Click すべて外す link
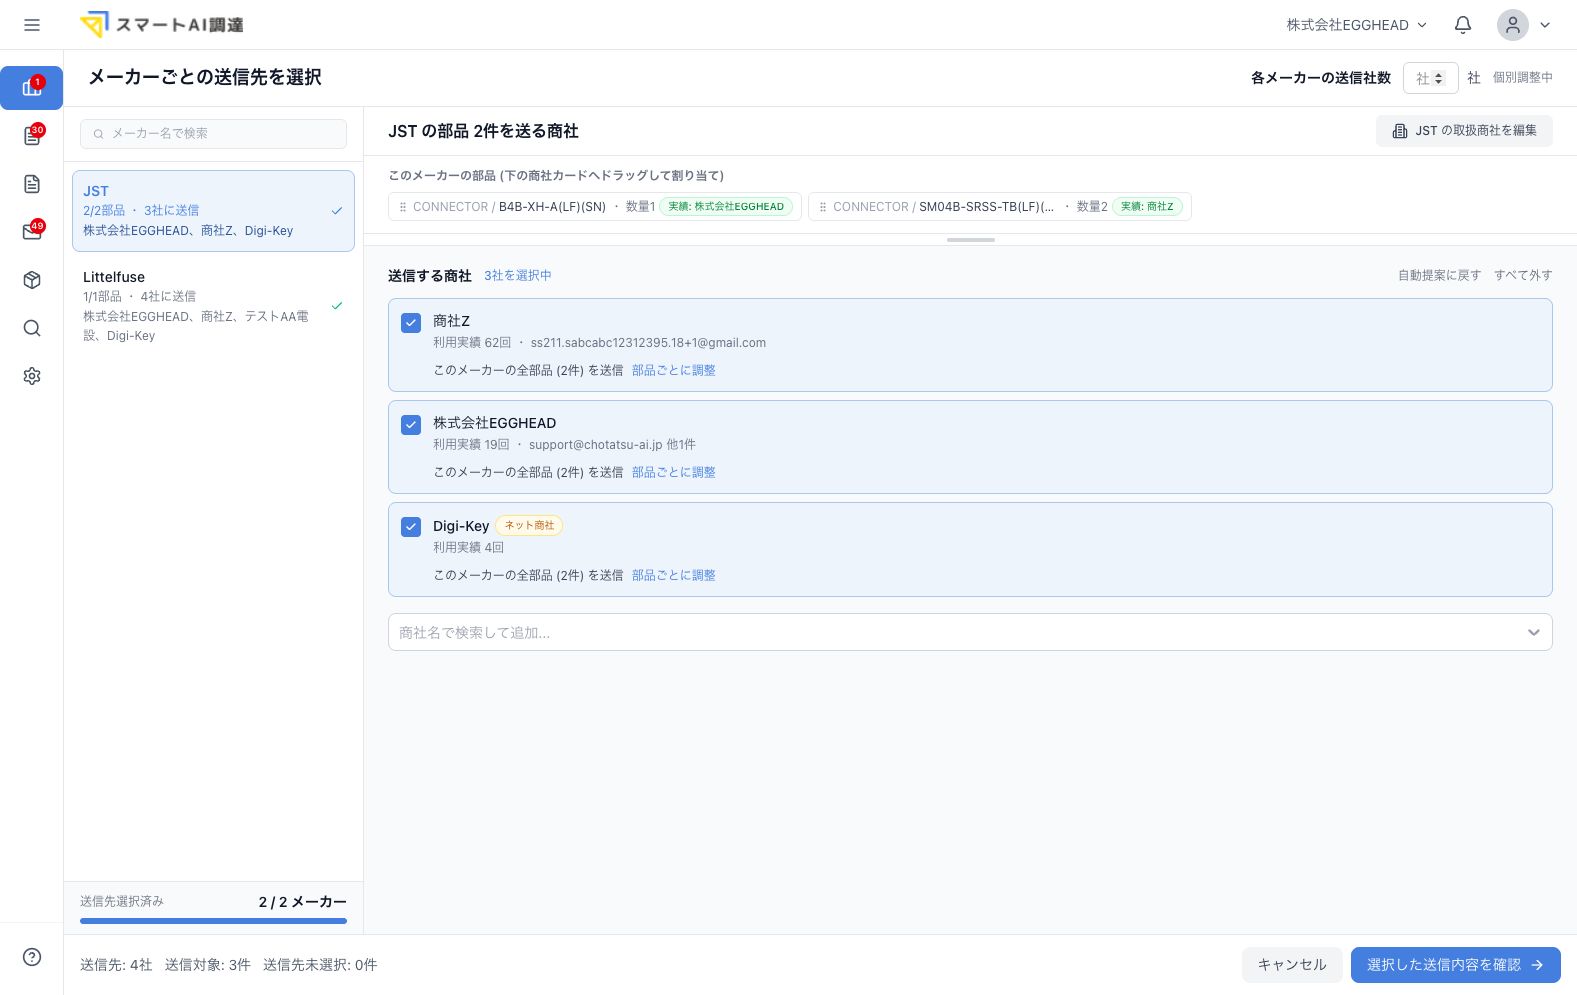The height and width of the screenshot is (995, 1577). tap(1523, 275)
